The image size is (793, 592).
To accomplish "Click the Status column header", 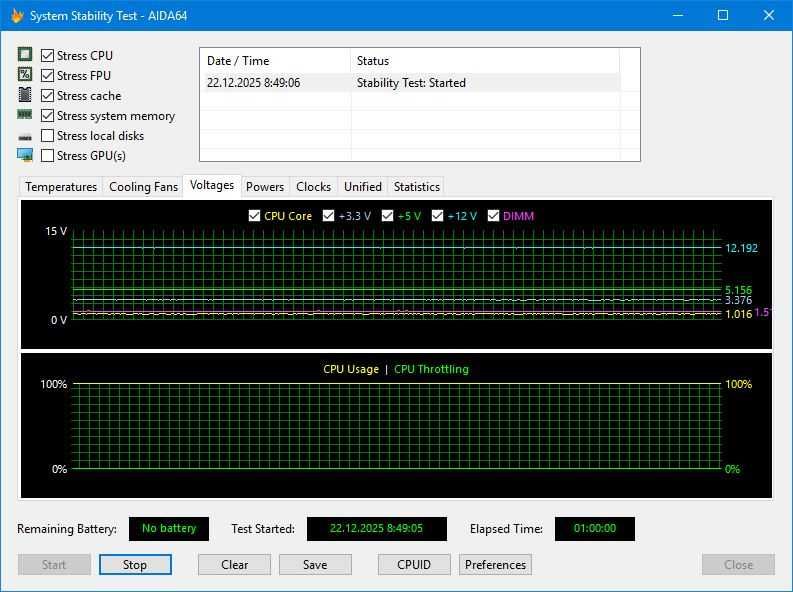I will [x=484, y=61].
